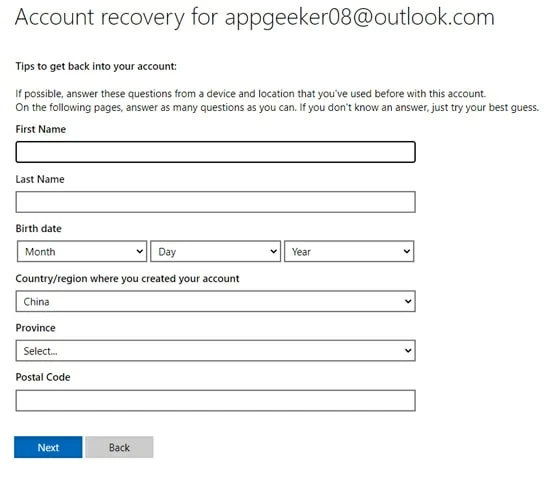The image size is (551, 480).
Task: Go back using the Back button
Action: click(x=119, y=447)
